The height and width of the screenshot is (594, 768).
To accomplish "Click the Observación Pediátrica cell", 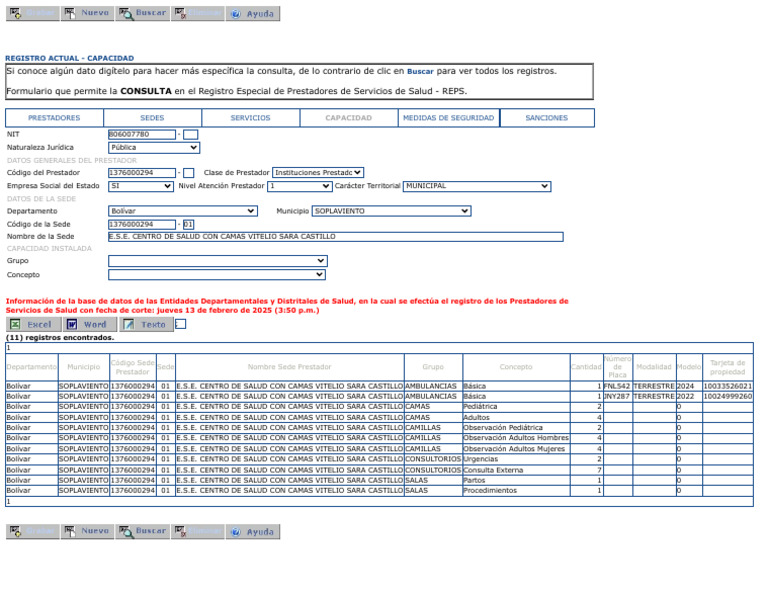I will click(516, 428).
